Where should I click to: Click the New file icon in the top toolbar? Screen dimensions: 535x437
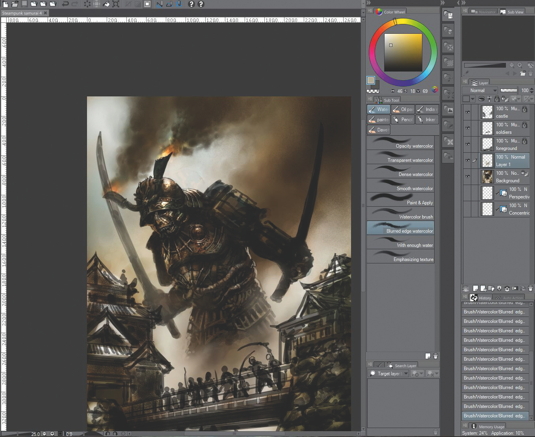click(6, 4)
